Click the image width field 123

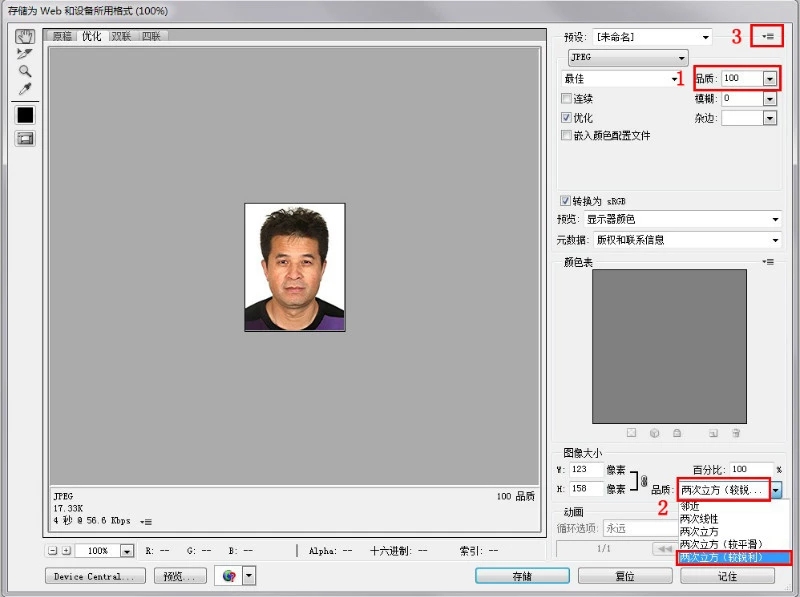coord(586,469)
